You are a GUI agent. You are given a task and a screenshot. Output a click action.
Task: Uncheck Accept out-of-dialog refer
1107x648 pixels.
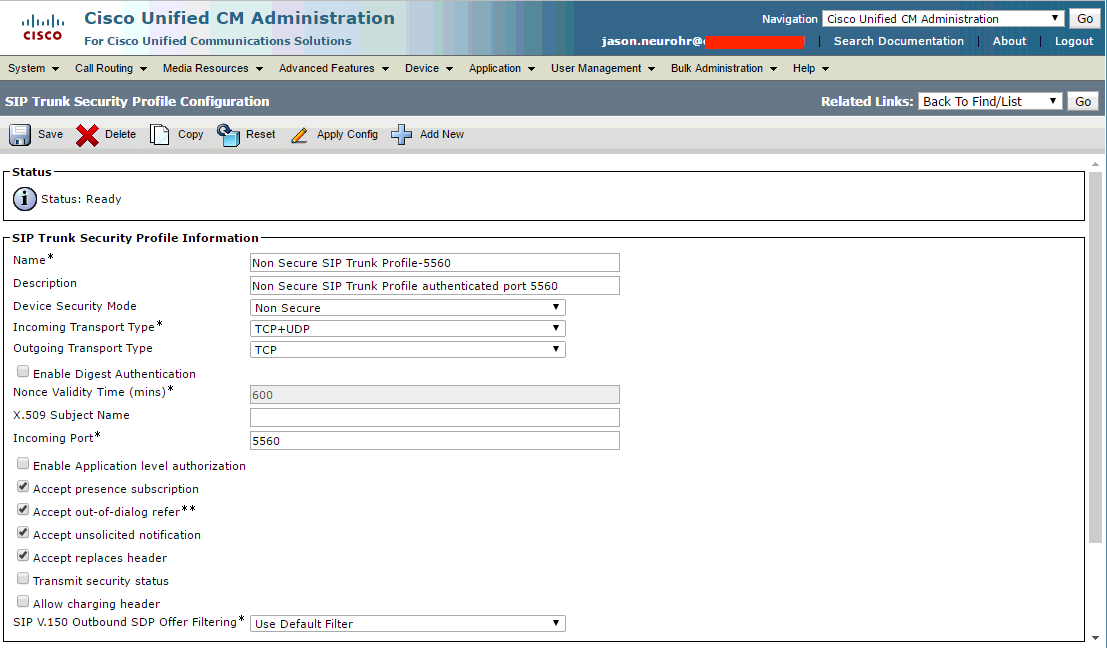tap(23, 510)
